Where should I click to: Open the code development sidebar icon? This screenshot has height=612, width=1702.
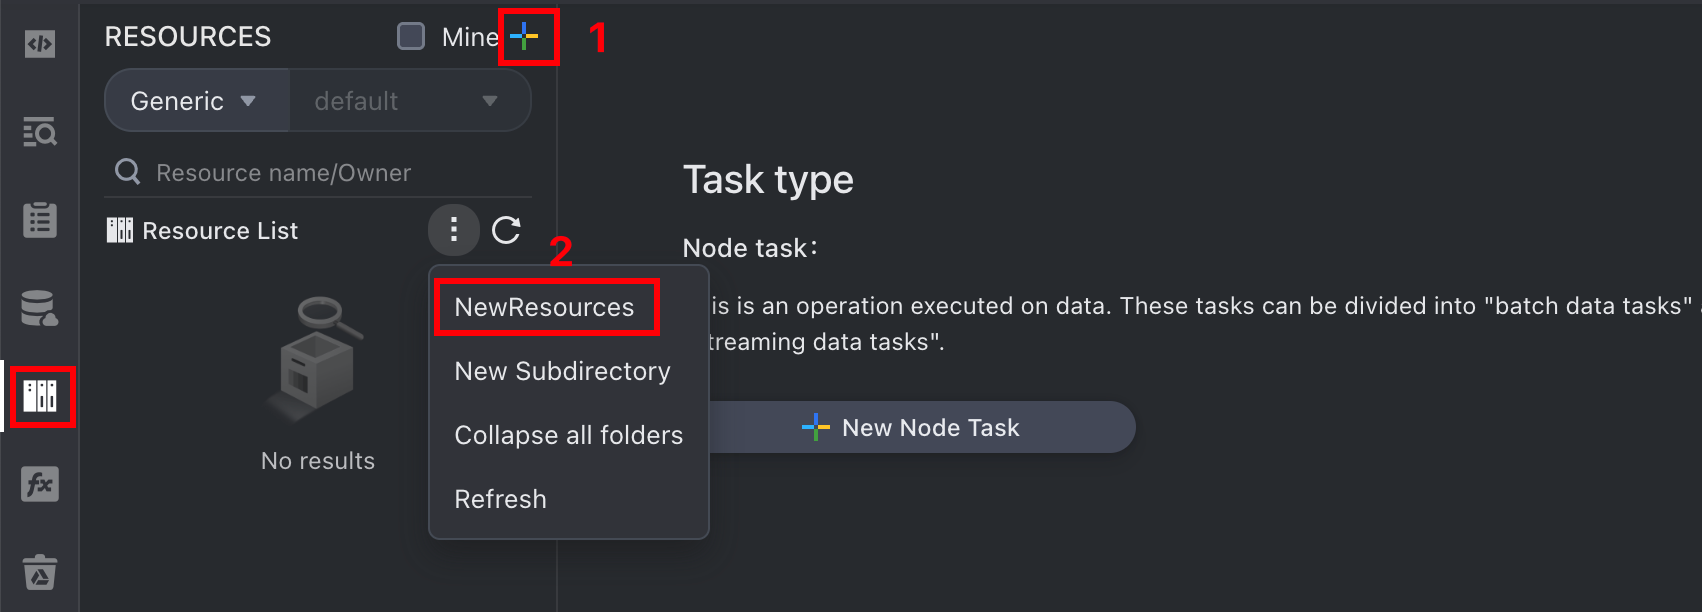coord(39,44)
